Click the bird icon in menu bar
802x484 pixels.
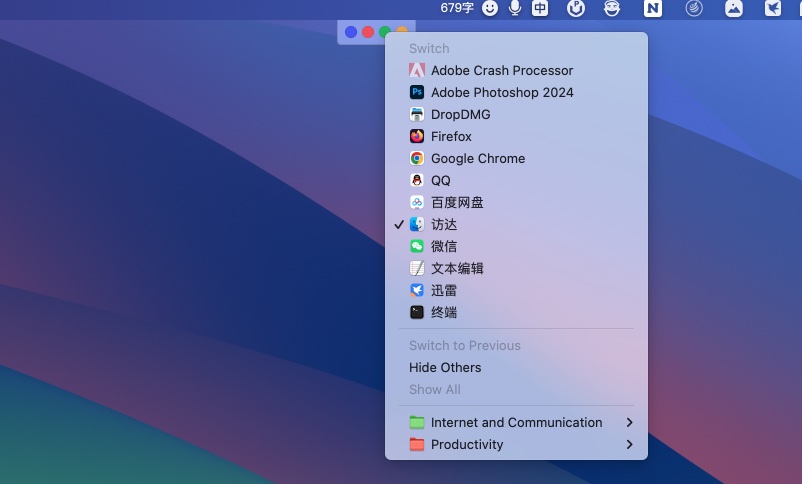click(x=773, y=8)
